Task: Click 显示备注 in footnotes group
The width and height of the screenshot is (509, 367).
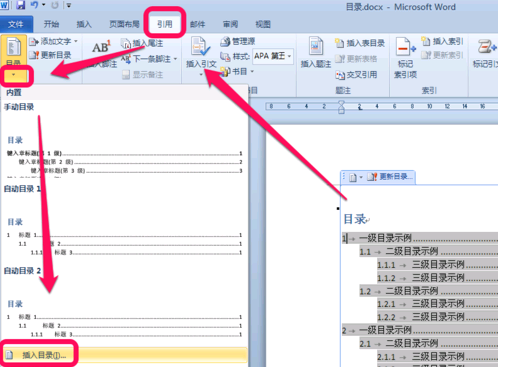Action: [143, 74]
